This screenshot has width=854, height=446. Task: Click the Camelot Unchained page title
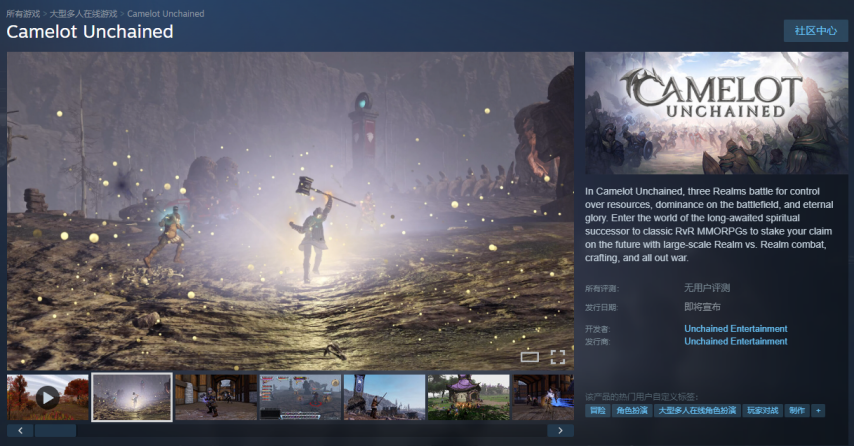coord(90,32)
